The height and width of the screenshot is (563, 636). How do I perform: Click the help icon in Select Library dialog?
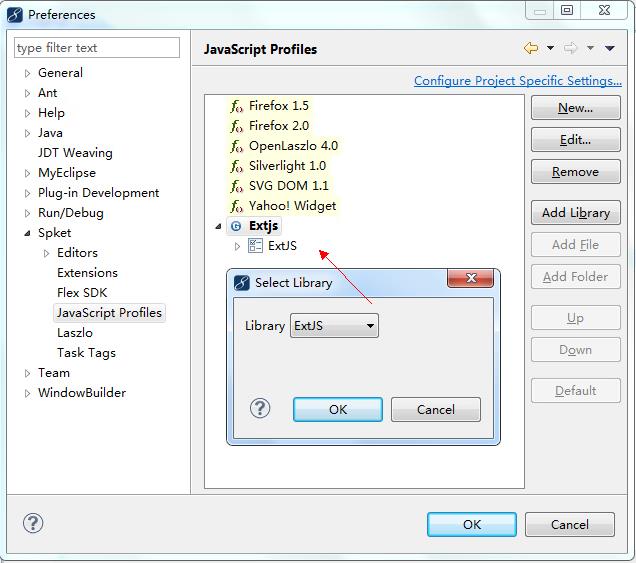pos(260,408)
